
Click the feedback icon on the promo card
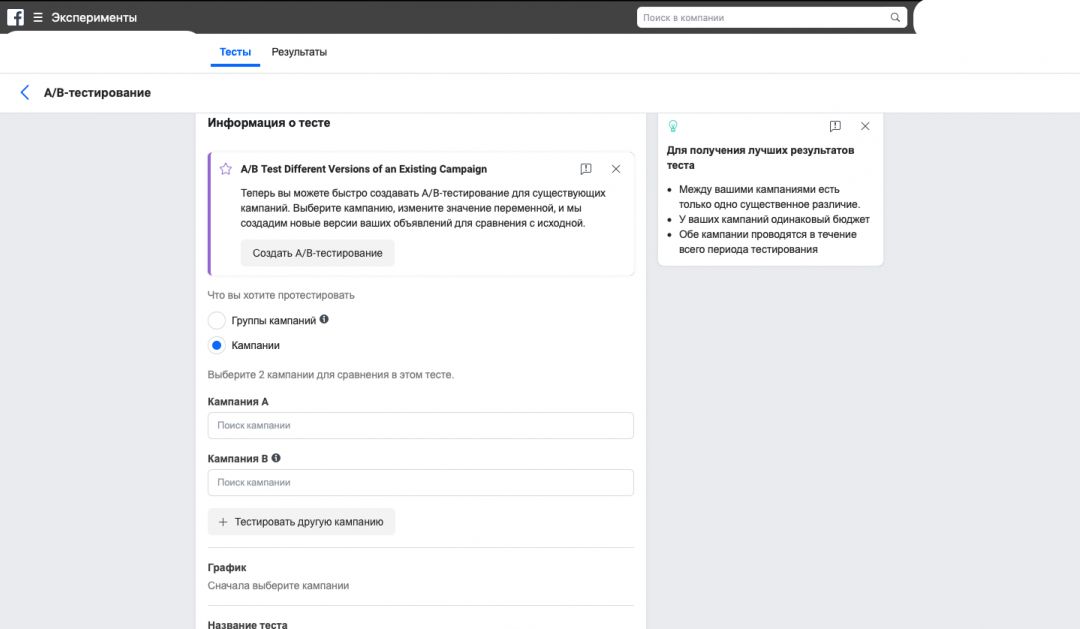tap(585, 168)
